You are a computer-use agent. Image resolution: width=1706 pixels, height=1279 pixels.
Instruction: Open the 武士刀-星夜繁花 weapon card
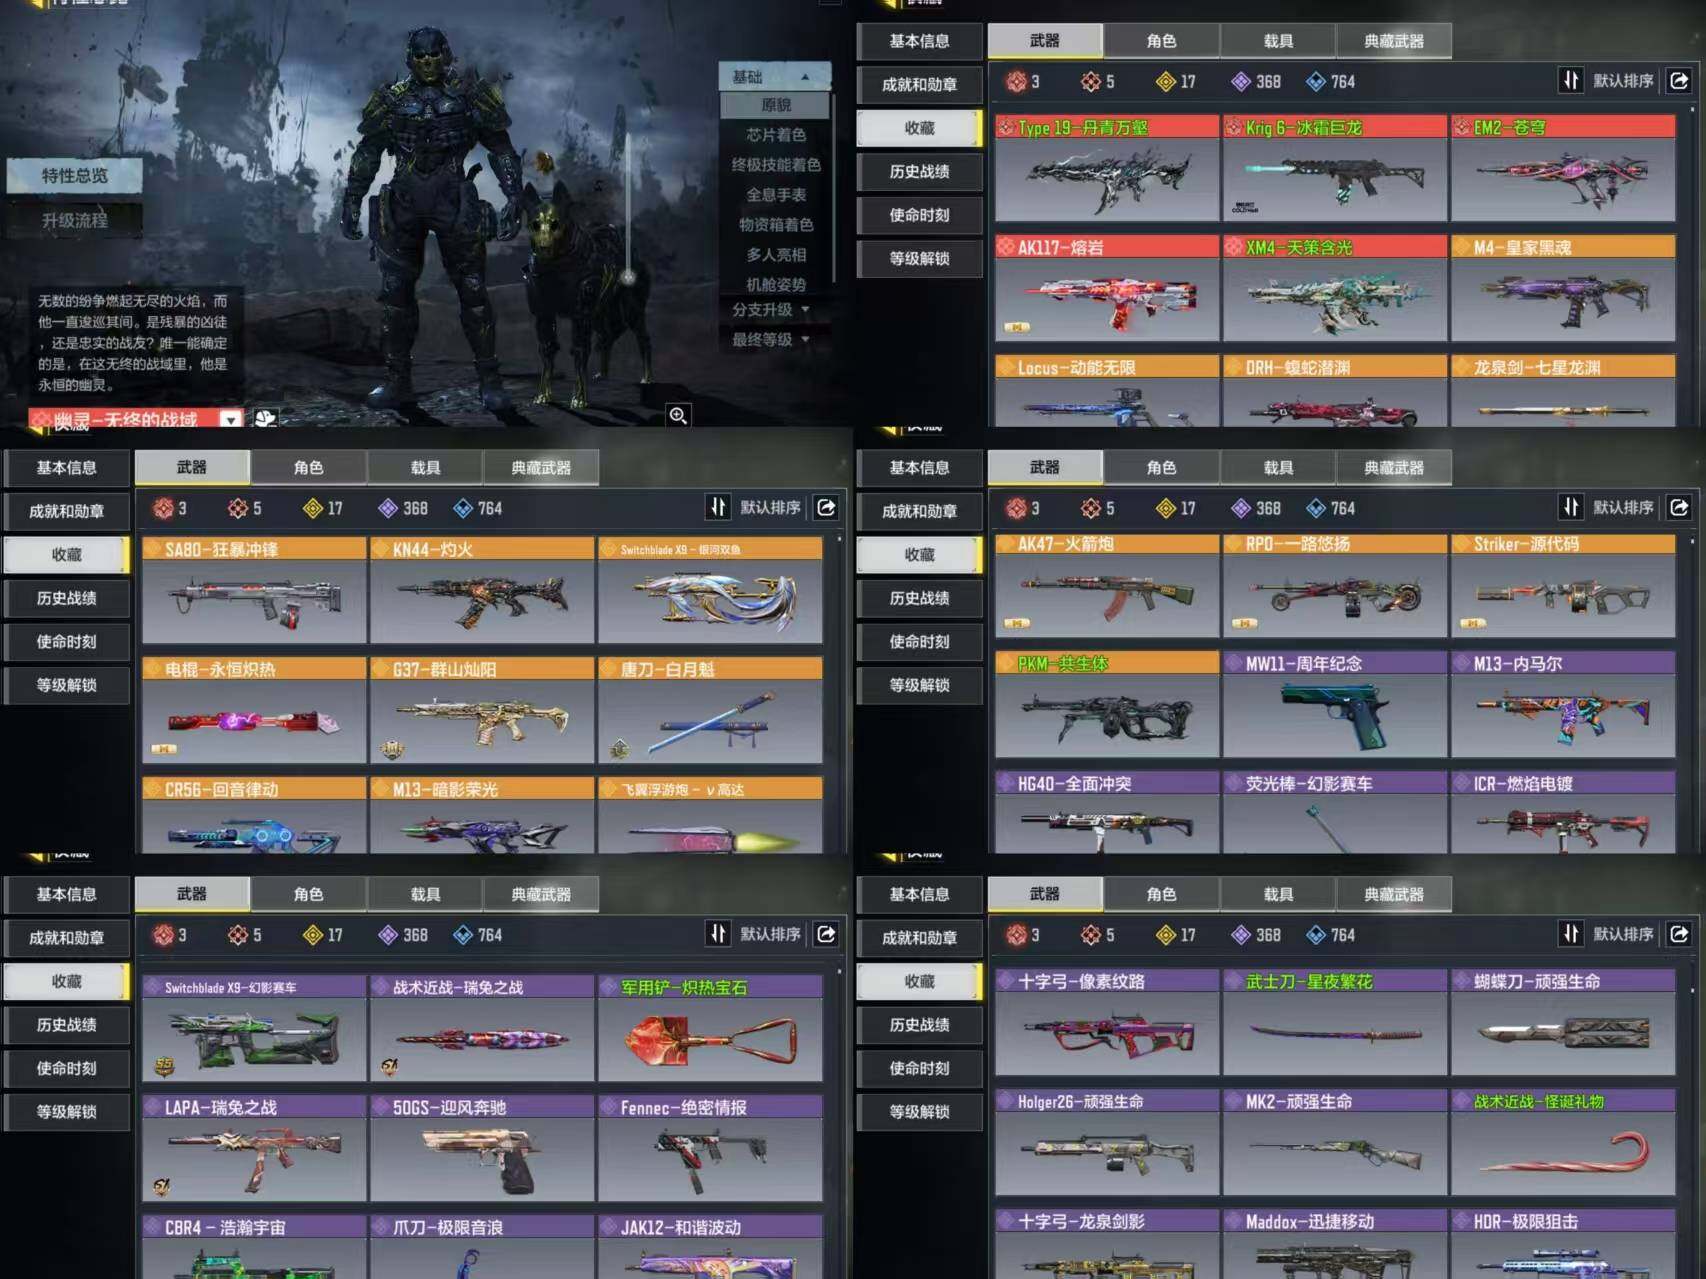[x=1335, y=1022]
